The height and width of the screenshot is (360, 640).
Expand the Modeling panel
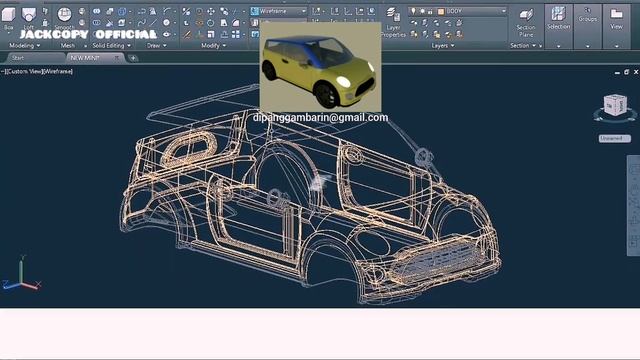(24, 46)
